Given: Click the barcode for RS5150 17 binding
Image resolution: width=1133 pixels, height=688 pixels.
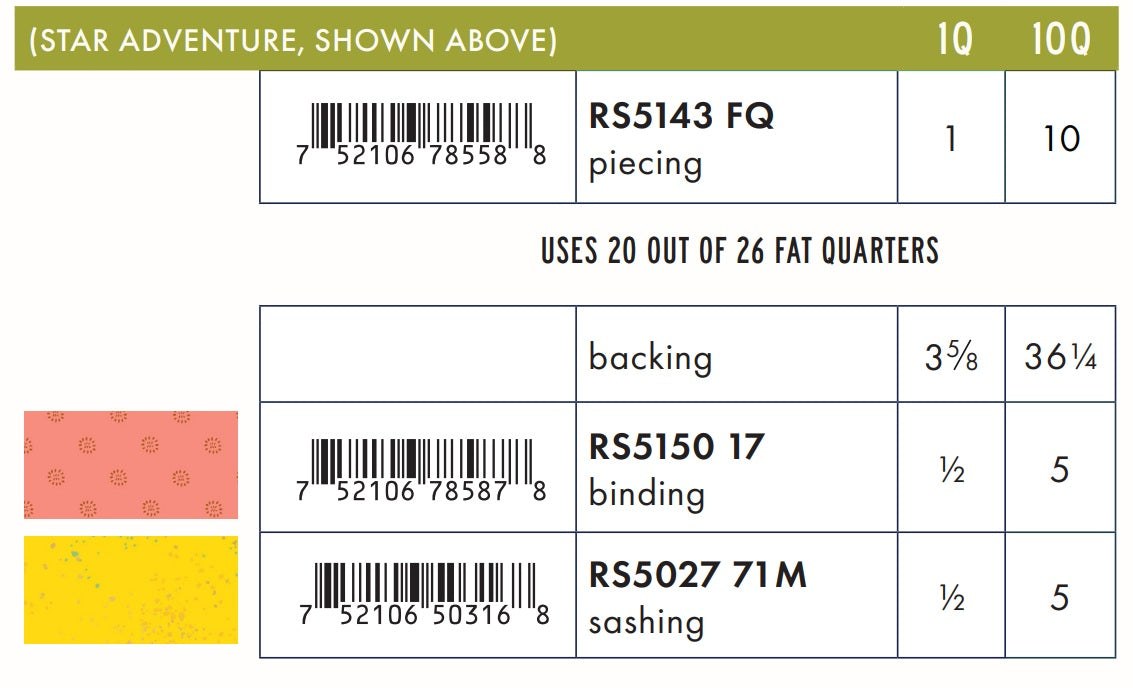Looking at the screenshot, I should (422, 468).
